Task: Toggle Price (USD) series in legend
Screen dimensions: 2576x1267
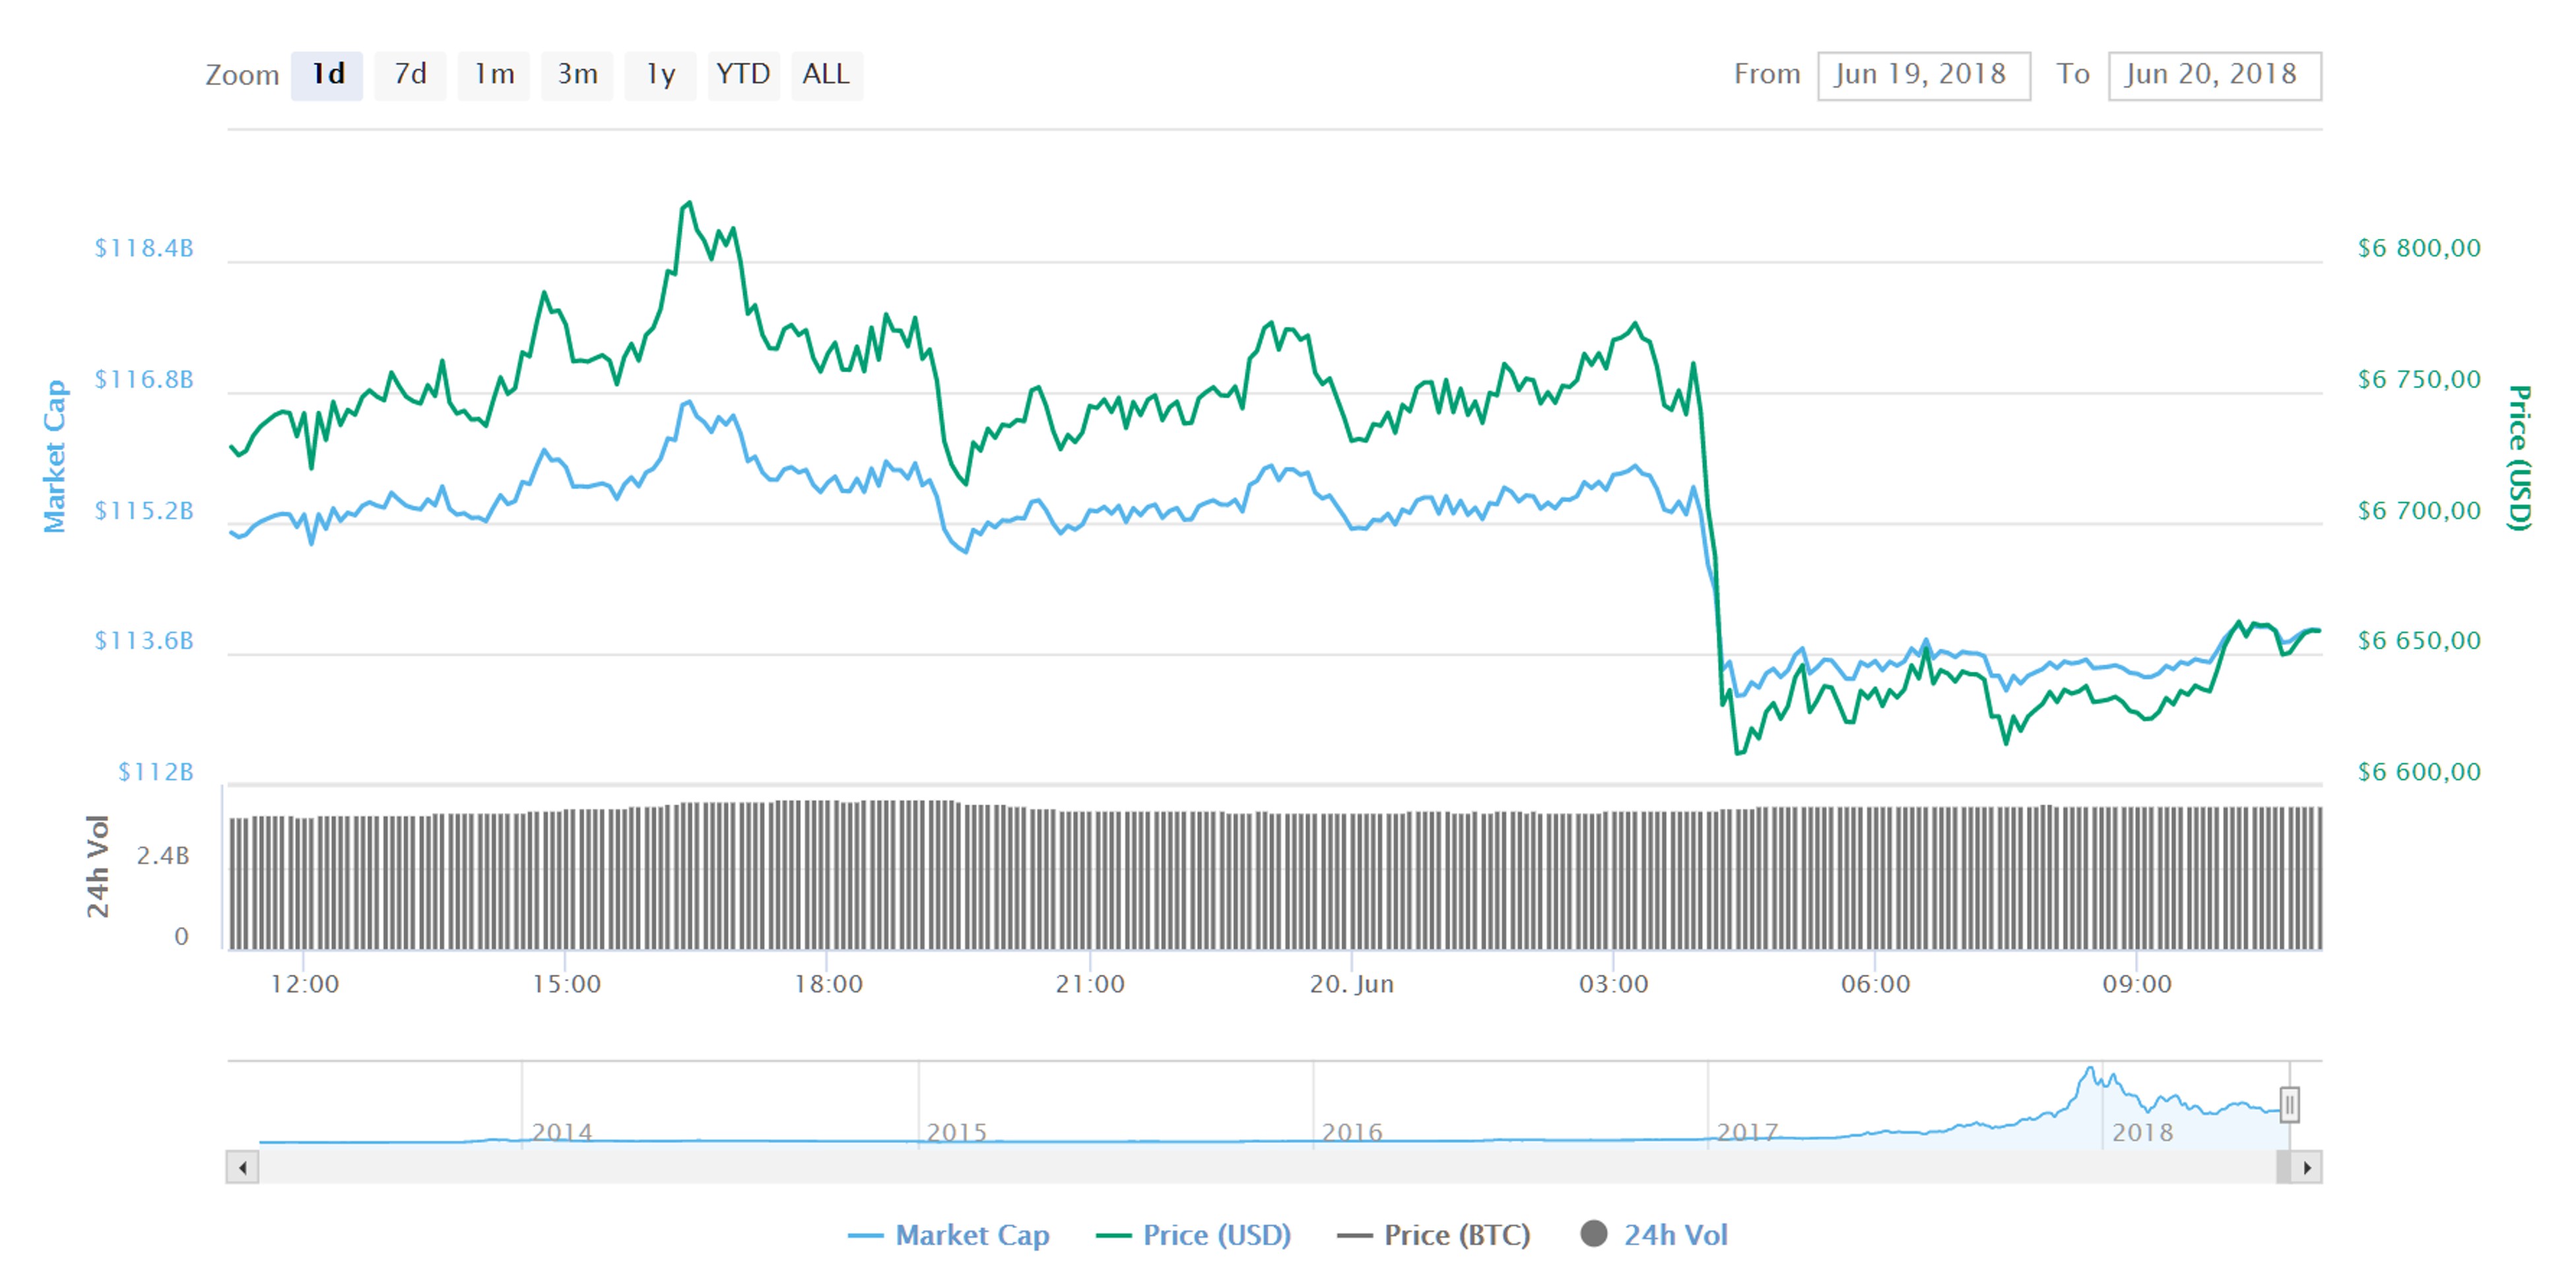Action: (x=1193, y=1235)
